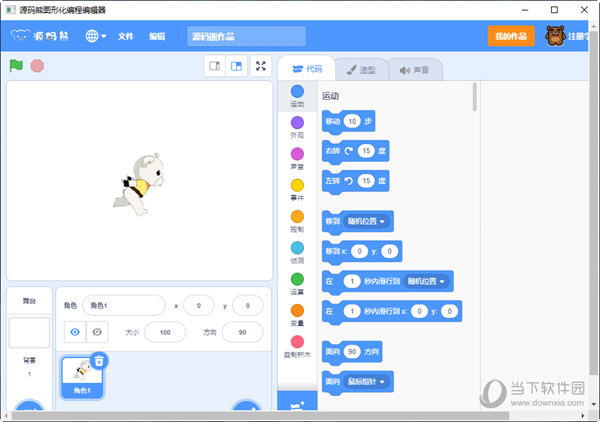The image size is (600, 422).
Task: Select the 角色1 sprite thumbnail
Action: point(82,378)
